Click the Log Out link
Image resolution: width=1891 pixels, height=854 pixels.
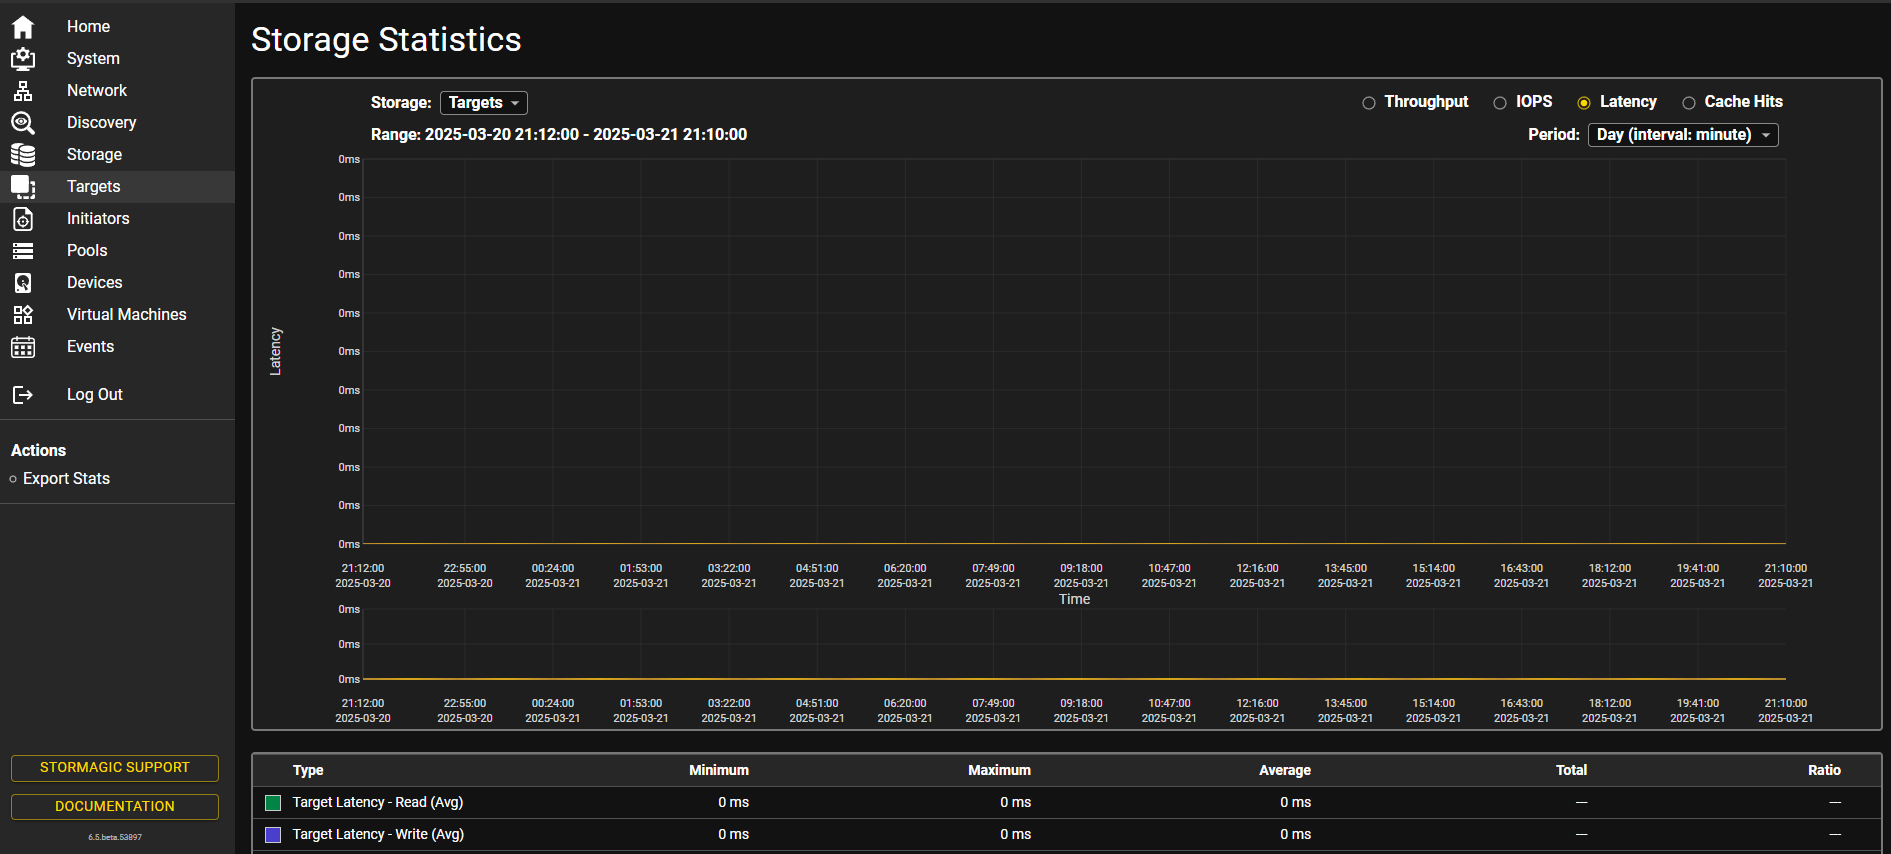point(94,395)
